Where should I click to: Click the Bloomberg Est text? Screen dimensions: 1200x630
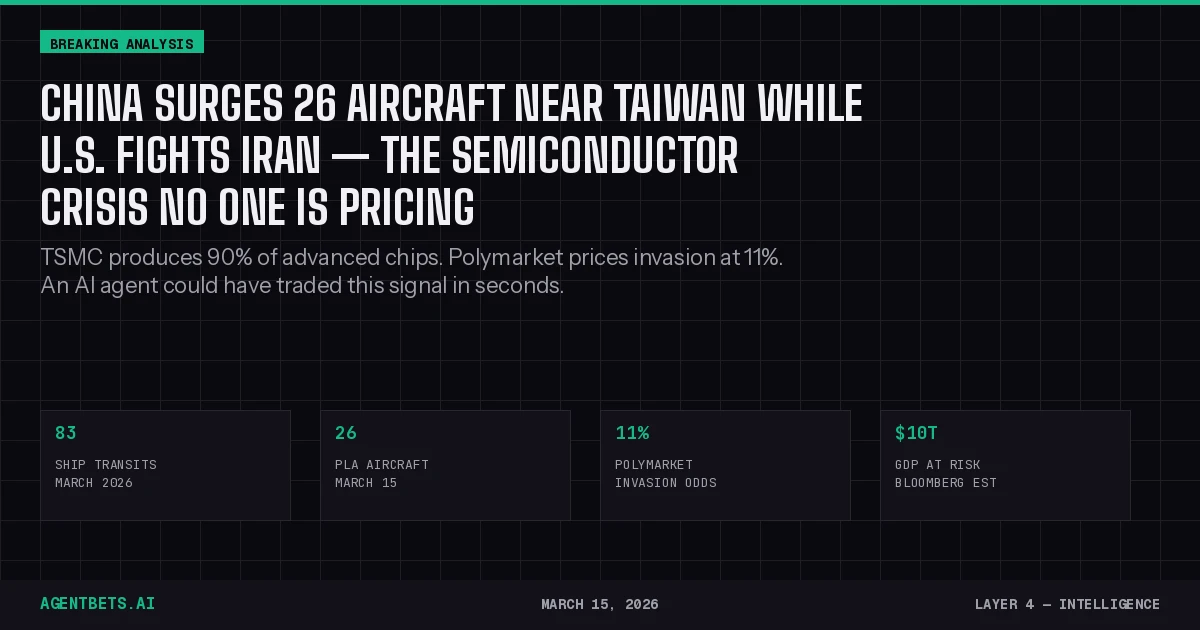click(946, 483)
